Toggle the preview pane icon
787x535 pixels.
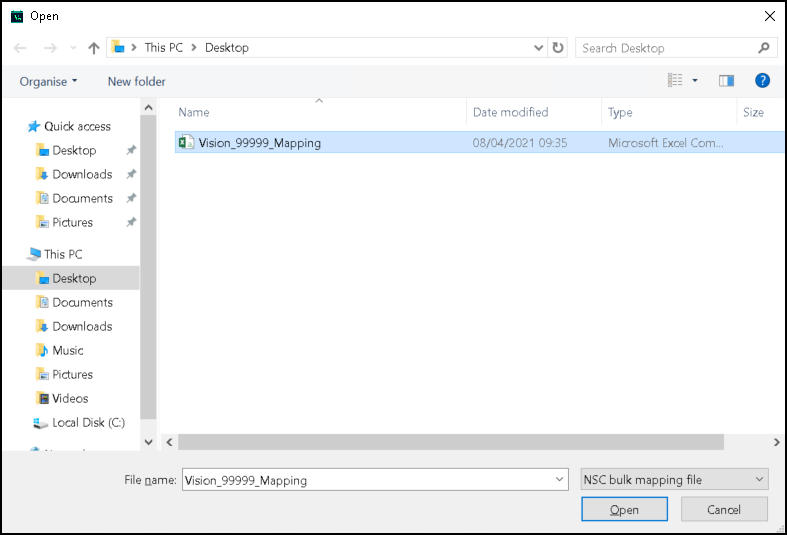pyautogui.click(x=726, y=81)
